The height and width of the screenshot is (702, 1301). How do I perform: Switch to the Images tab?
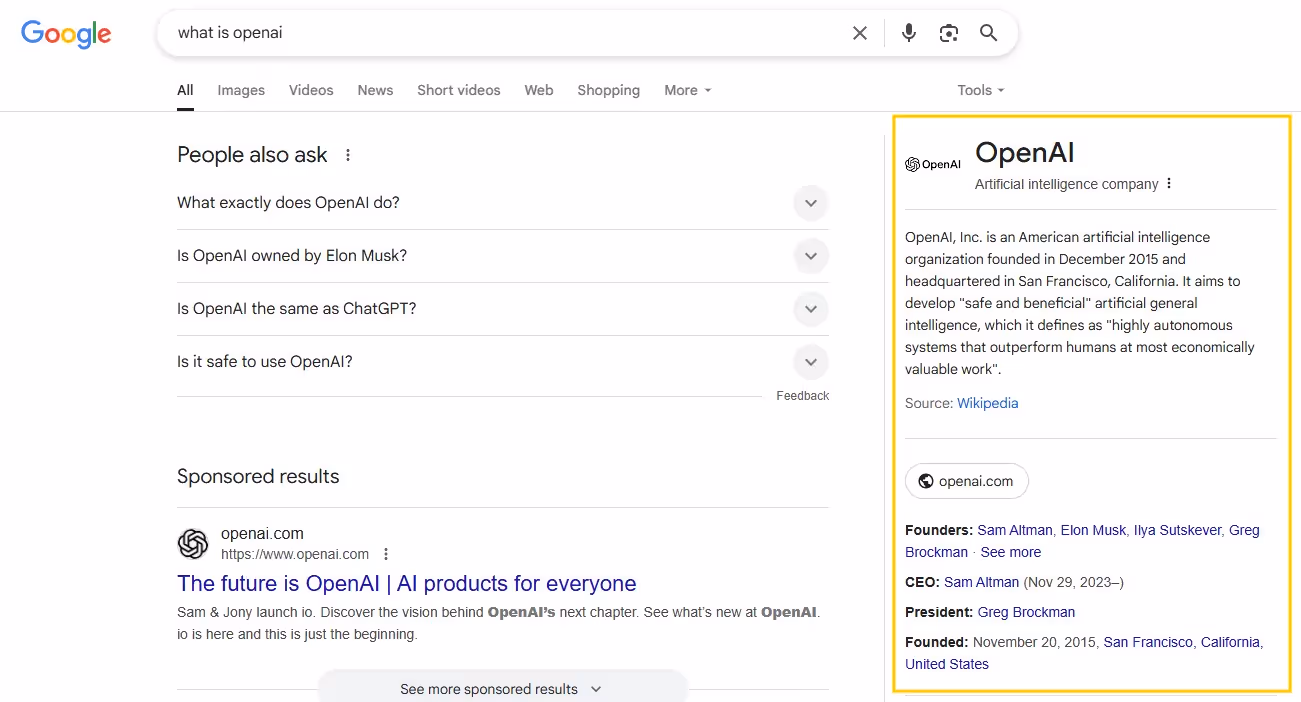[x=241, y=90]
